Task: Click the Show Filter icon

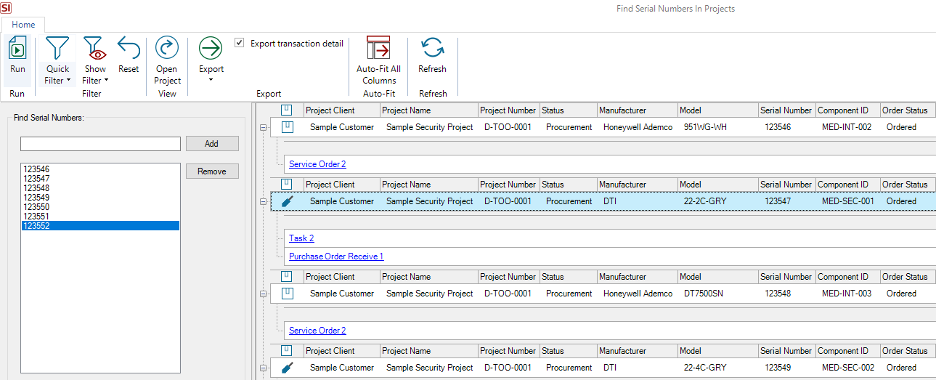Action: point(95,48)
